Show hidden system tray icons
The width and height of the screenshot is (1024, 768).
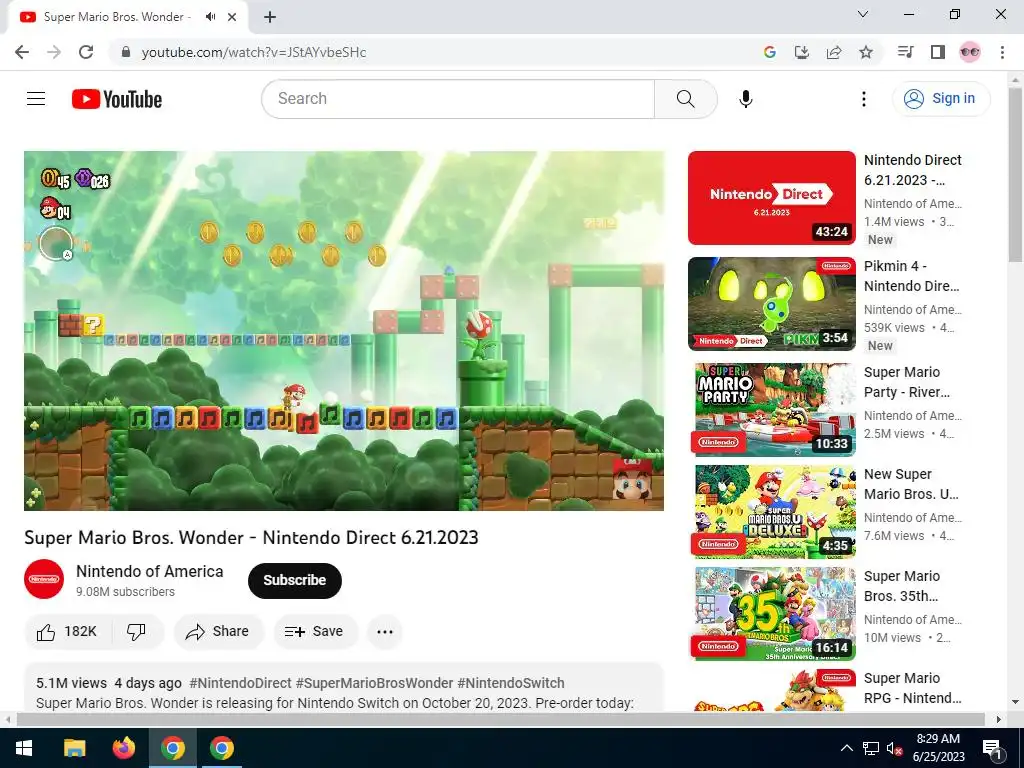click(846, 748)
